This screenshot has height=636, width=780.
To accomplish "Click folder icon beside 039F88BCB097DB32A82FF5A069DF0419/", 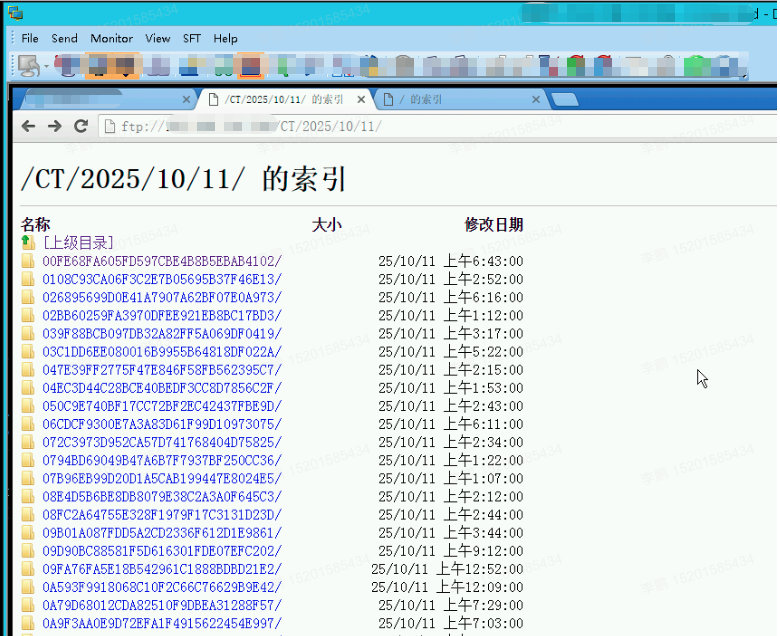I will 28,333.
